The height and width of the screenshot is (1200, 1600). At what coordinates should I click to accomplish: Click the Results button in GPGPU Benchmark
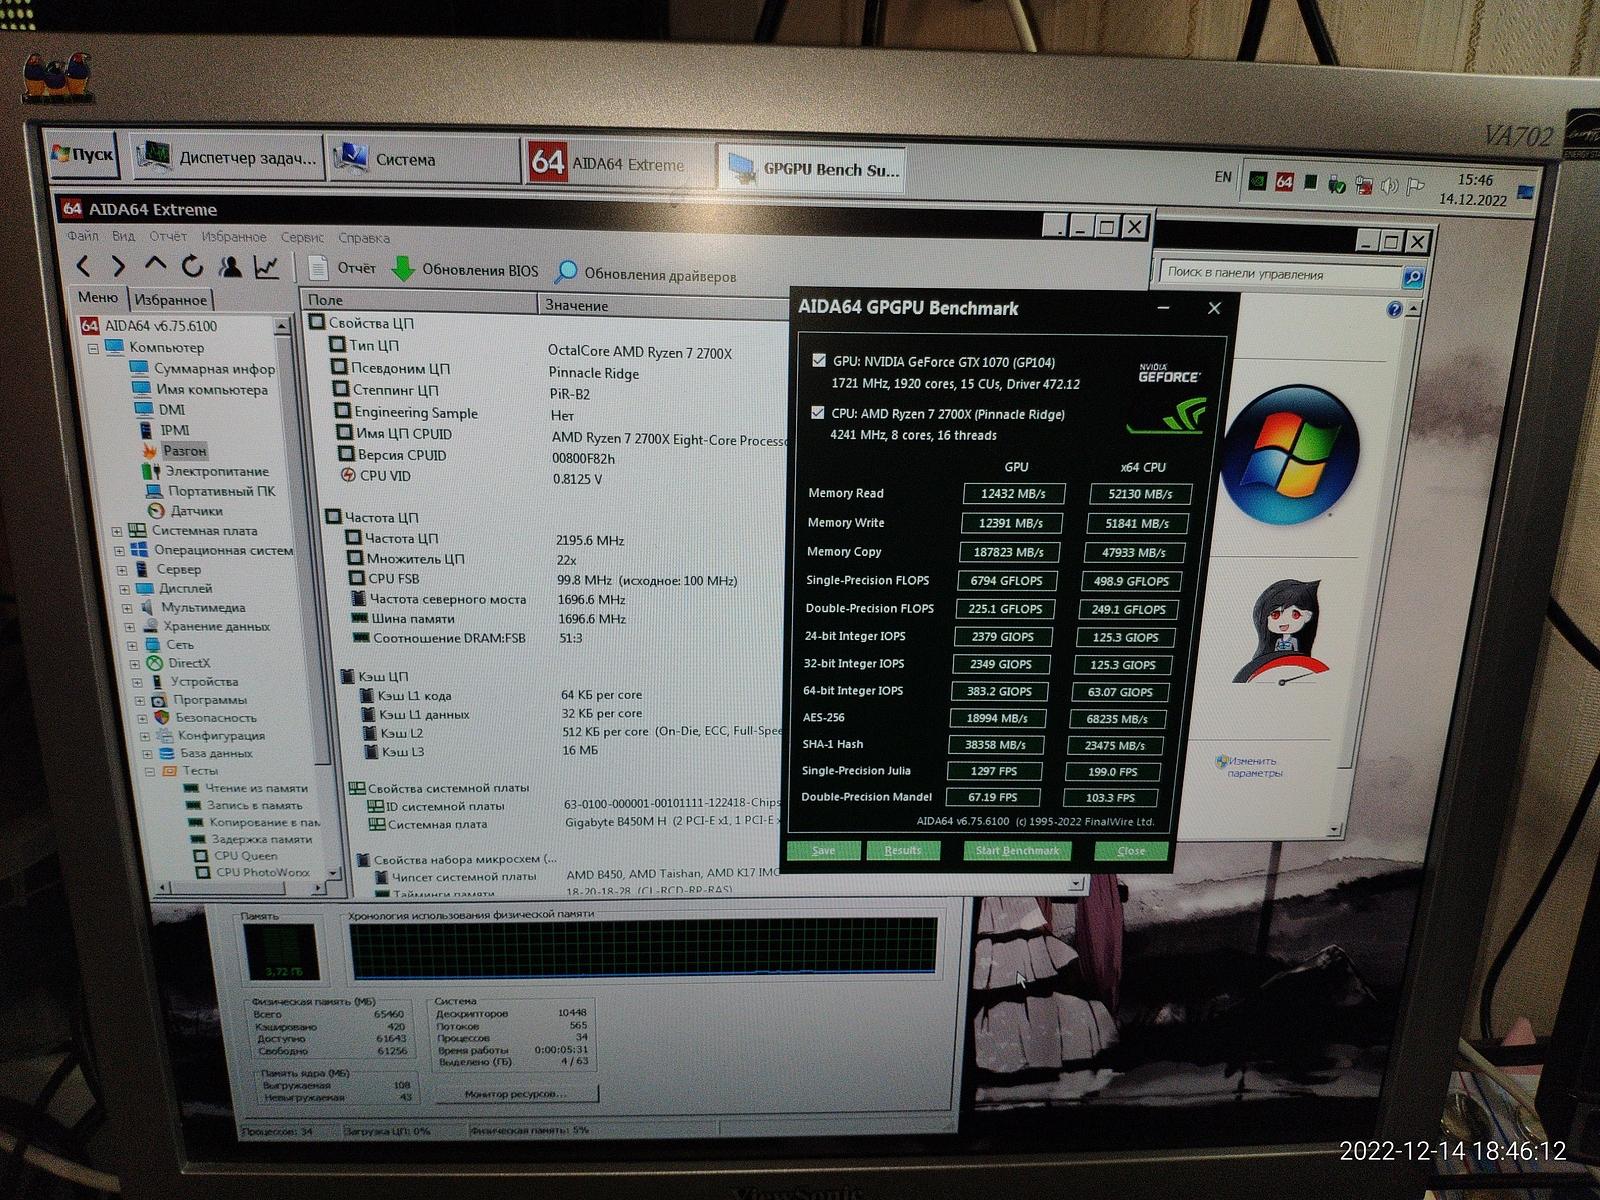tap(902, 850)
